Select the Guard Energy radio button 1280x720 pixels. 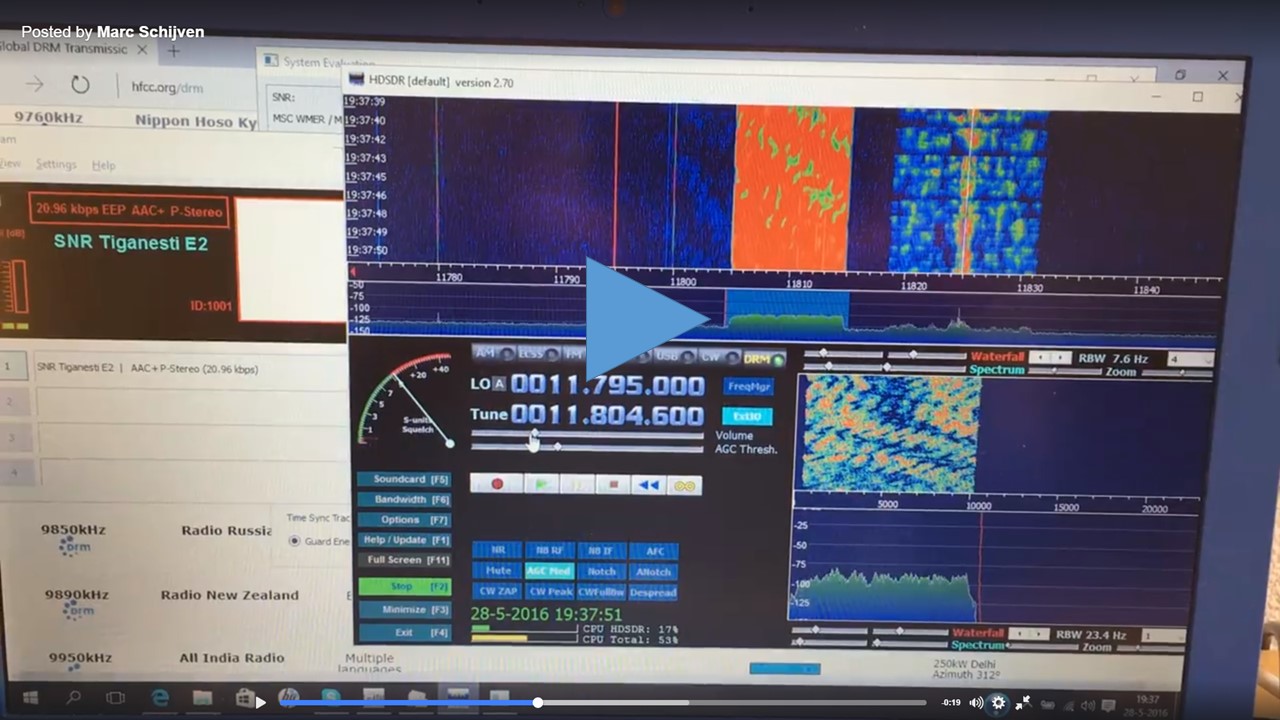295,540
